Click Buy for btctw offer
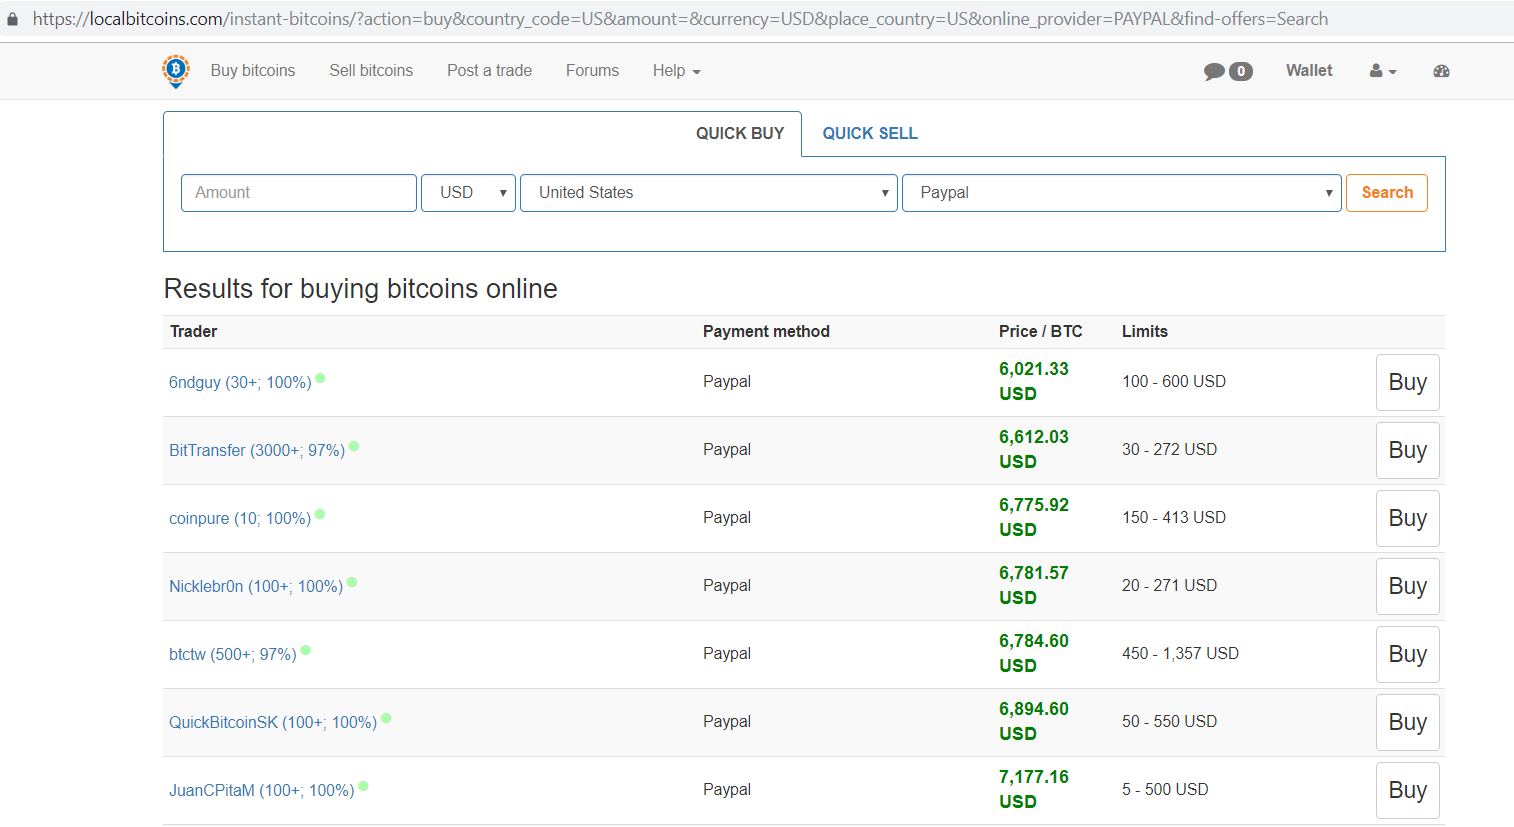Image resolution: width=1514 pixels, height=827 pixels. (x=1407, y=654)
